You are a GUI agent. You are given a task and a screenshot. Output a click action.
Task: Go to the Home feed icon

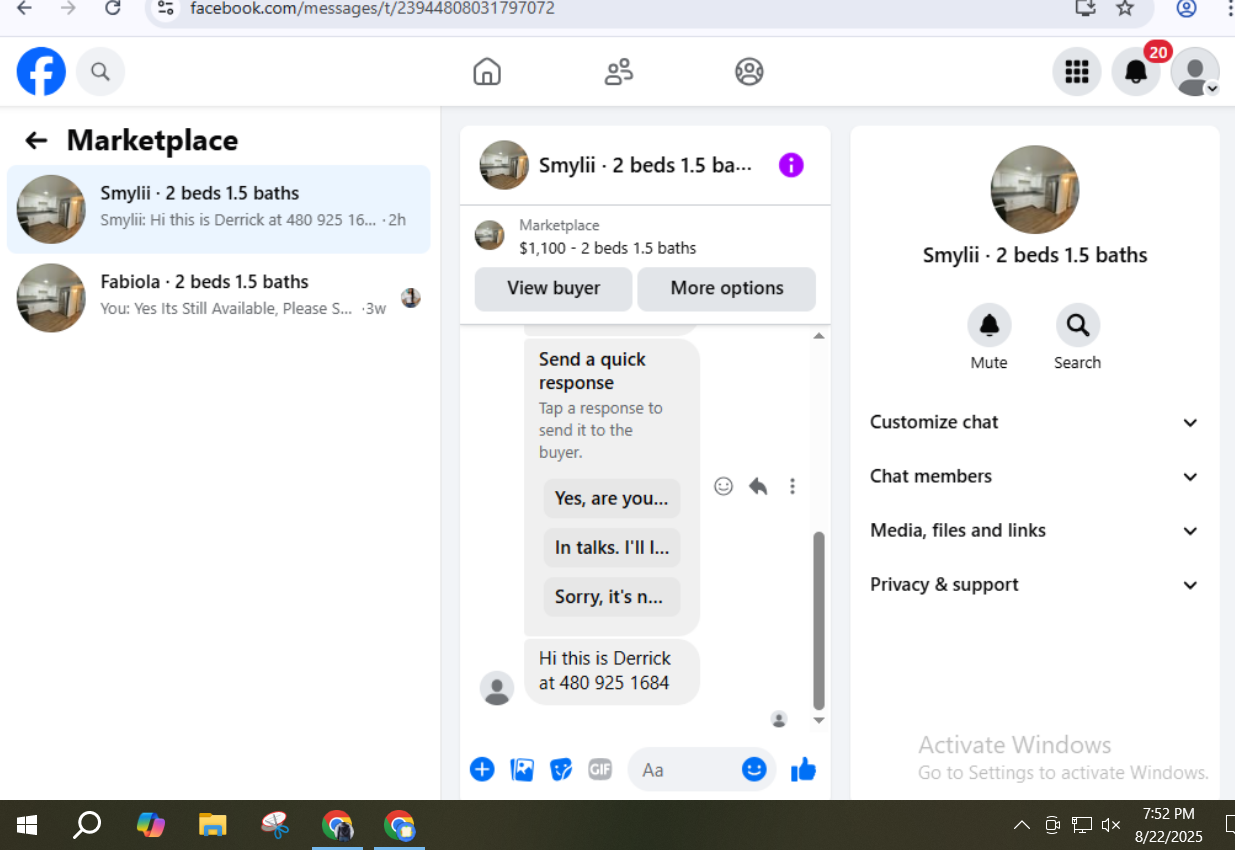point(487,72)
